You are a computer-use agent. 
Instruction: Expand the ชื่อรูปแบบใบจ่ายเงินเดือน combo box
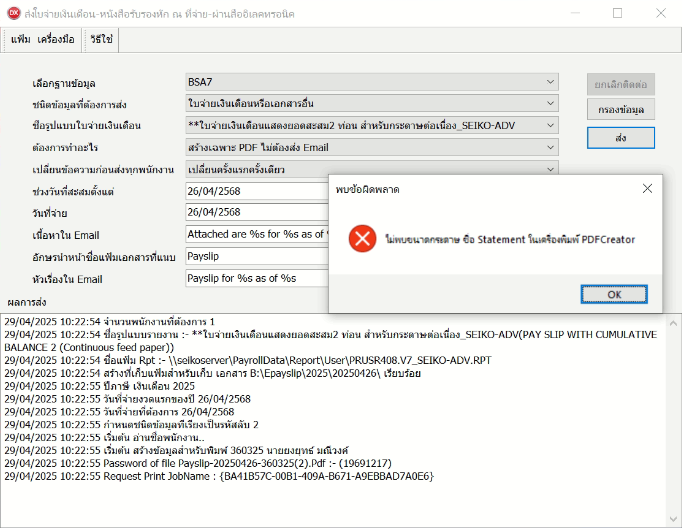coord(371,125)
